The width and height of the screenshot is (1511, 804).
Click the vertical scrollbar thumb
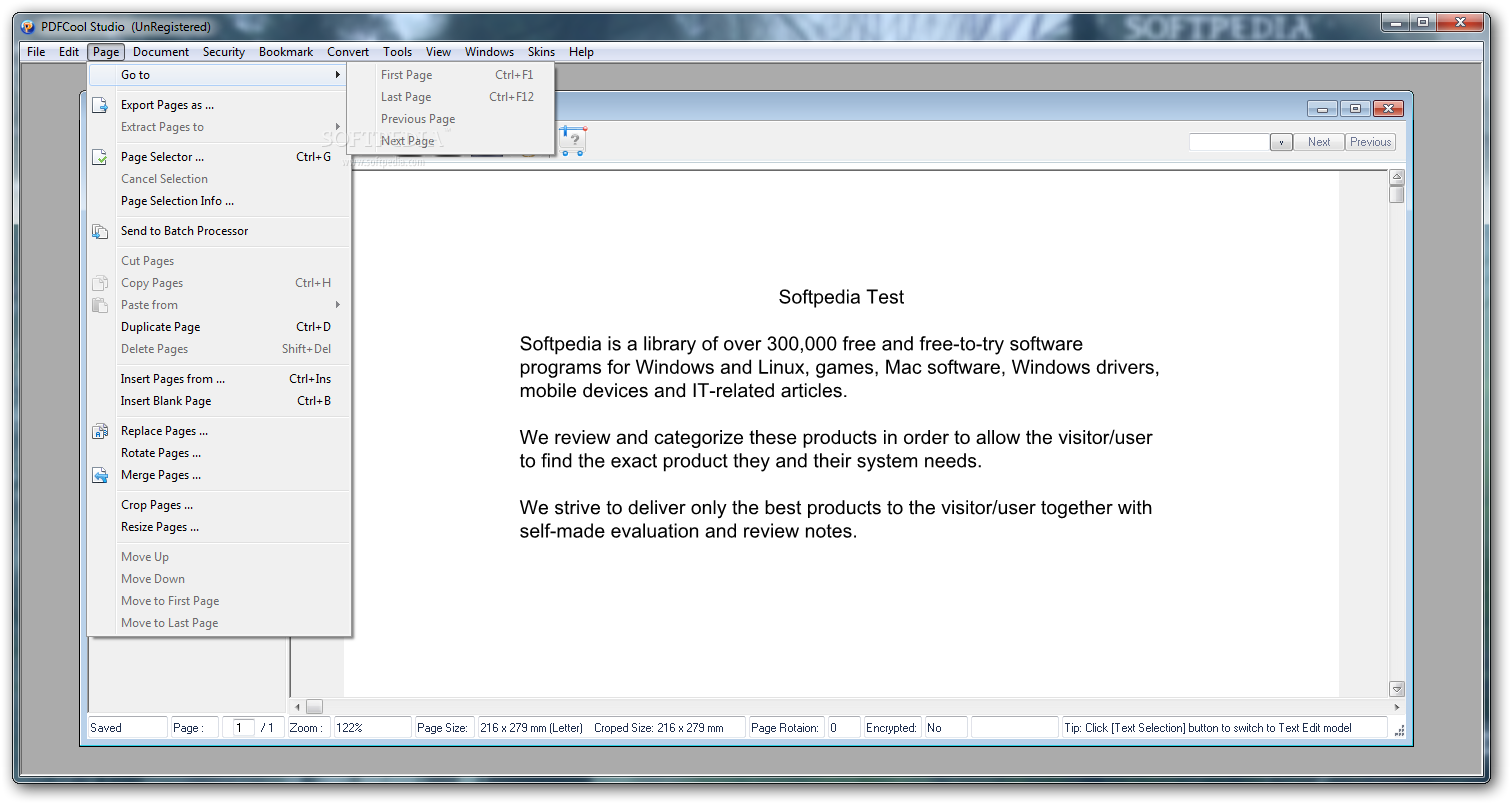[x=1397, y=194]
